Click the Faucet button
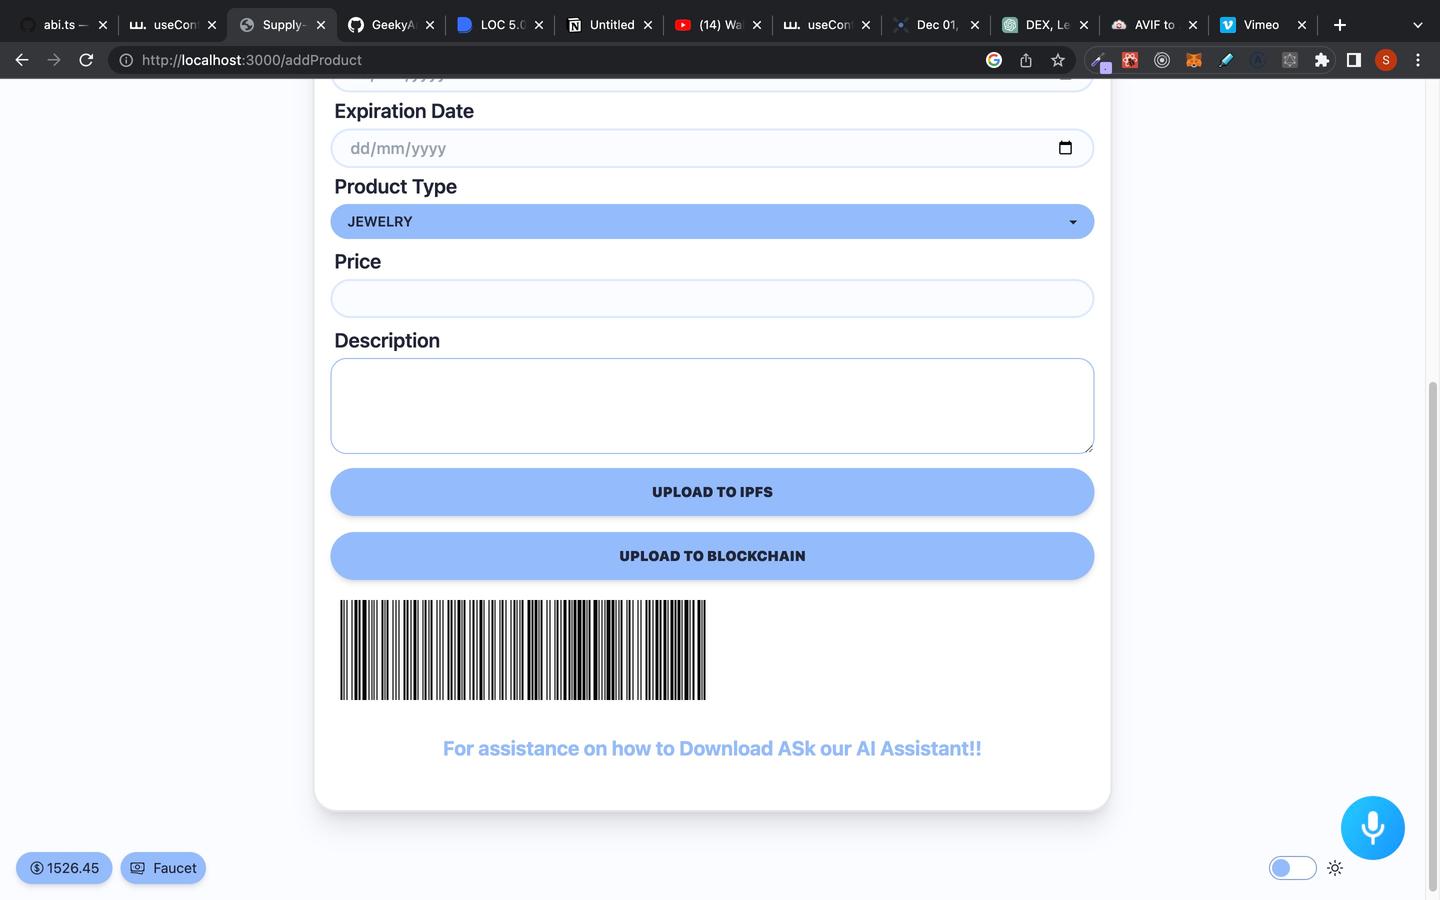This screenshot has width=1440, height=900. [x=163, y=868]
